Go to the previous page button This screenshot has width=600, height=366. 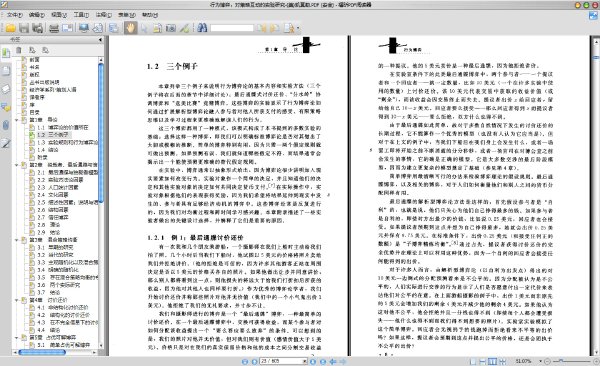point(254,361)
